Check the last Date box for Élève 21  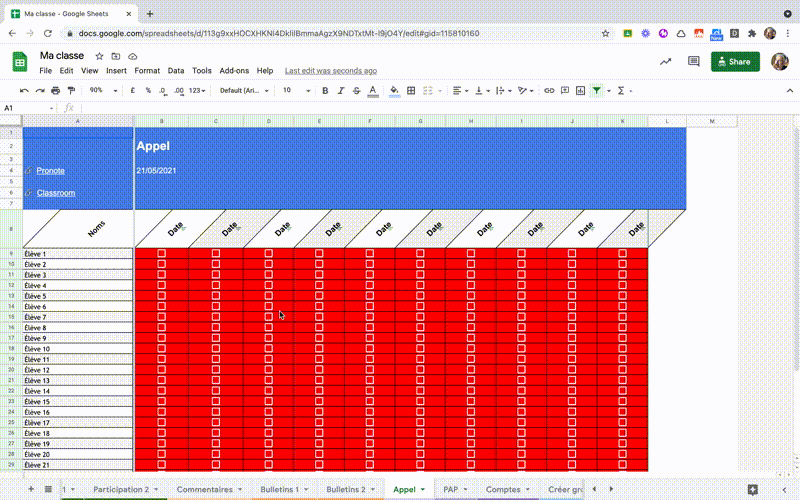point(622,464)
